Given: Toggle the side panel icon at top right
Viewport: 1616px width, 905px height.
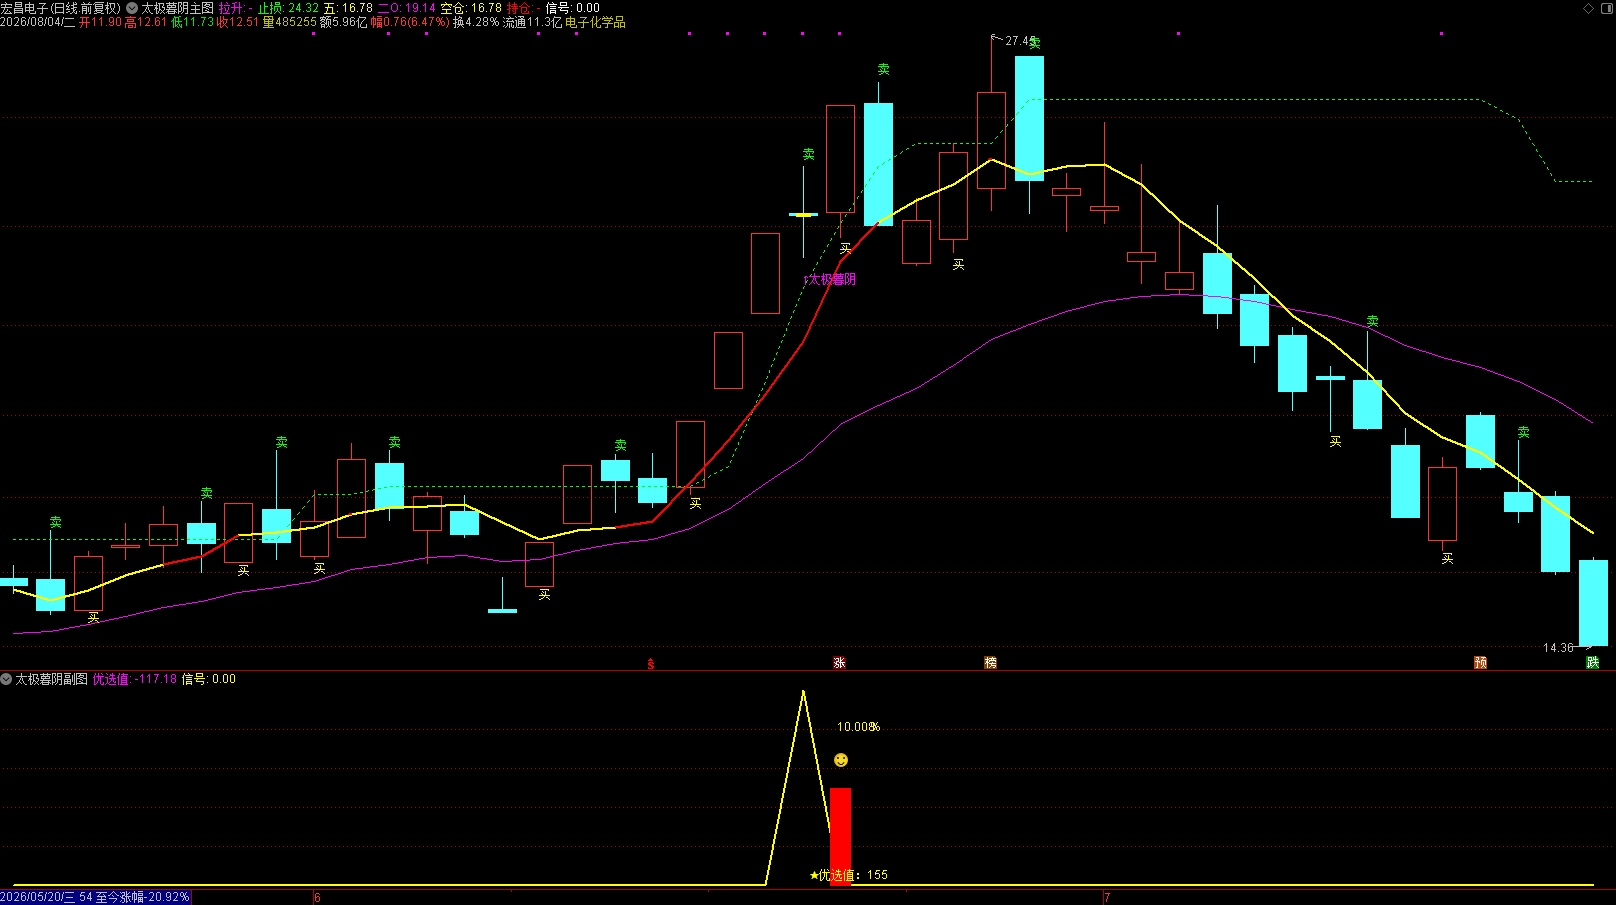Looking at the screenshot, I should click(1607, 8).
